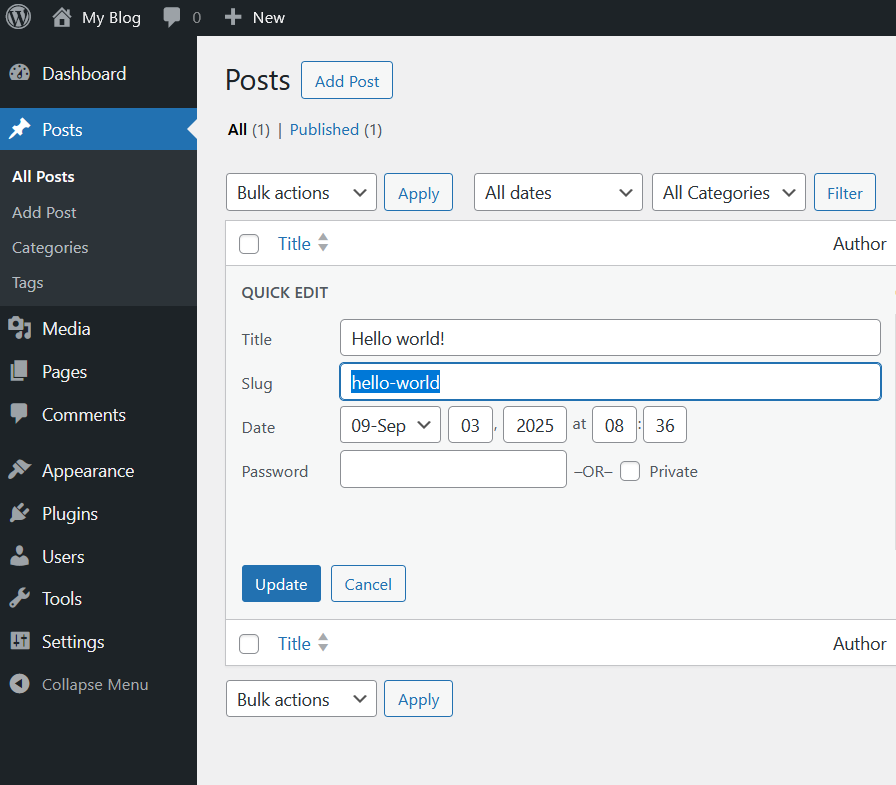Click the WordPress logo icon
The width and height of the screenshot is (896, 785).
coord(19,17)
